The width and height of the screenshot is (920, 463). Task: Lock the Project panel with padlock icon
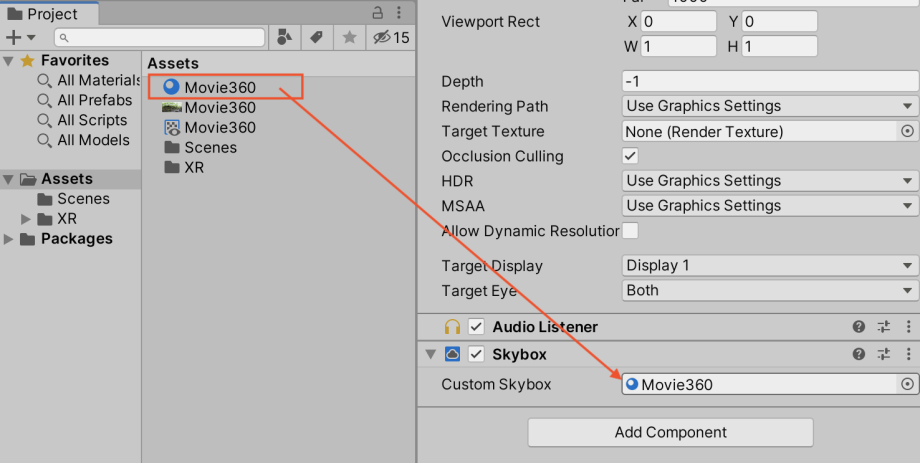click(378, 13)
